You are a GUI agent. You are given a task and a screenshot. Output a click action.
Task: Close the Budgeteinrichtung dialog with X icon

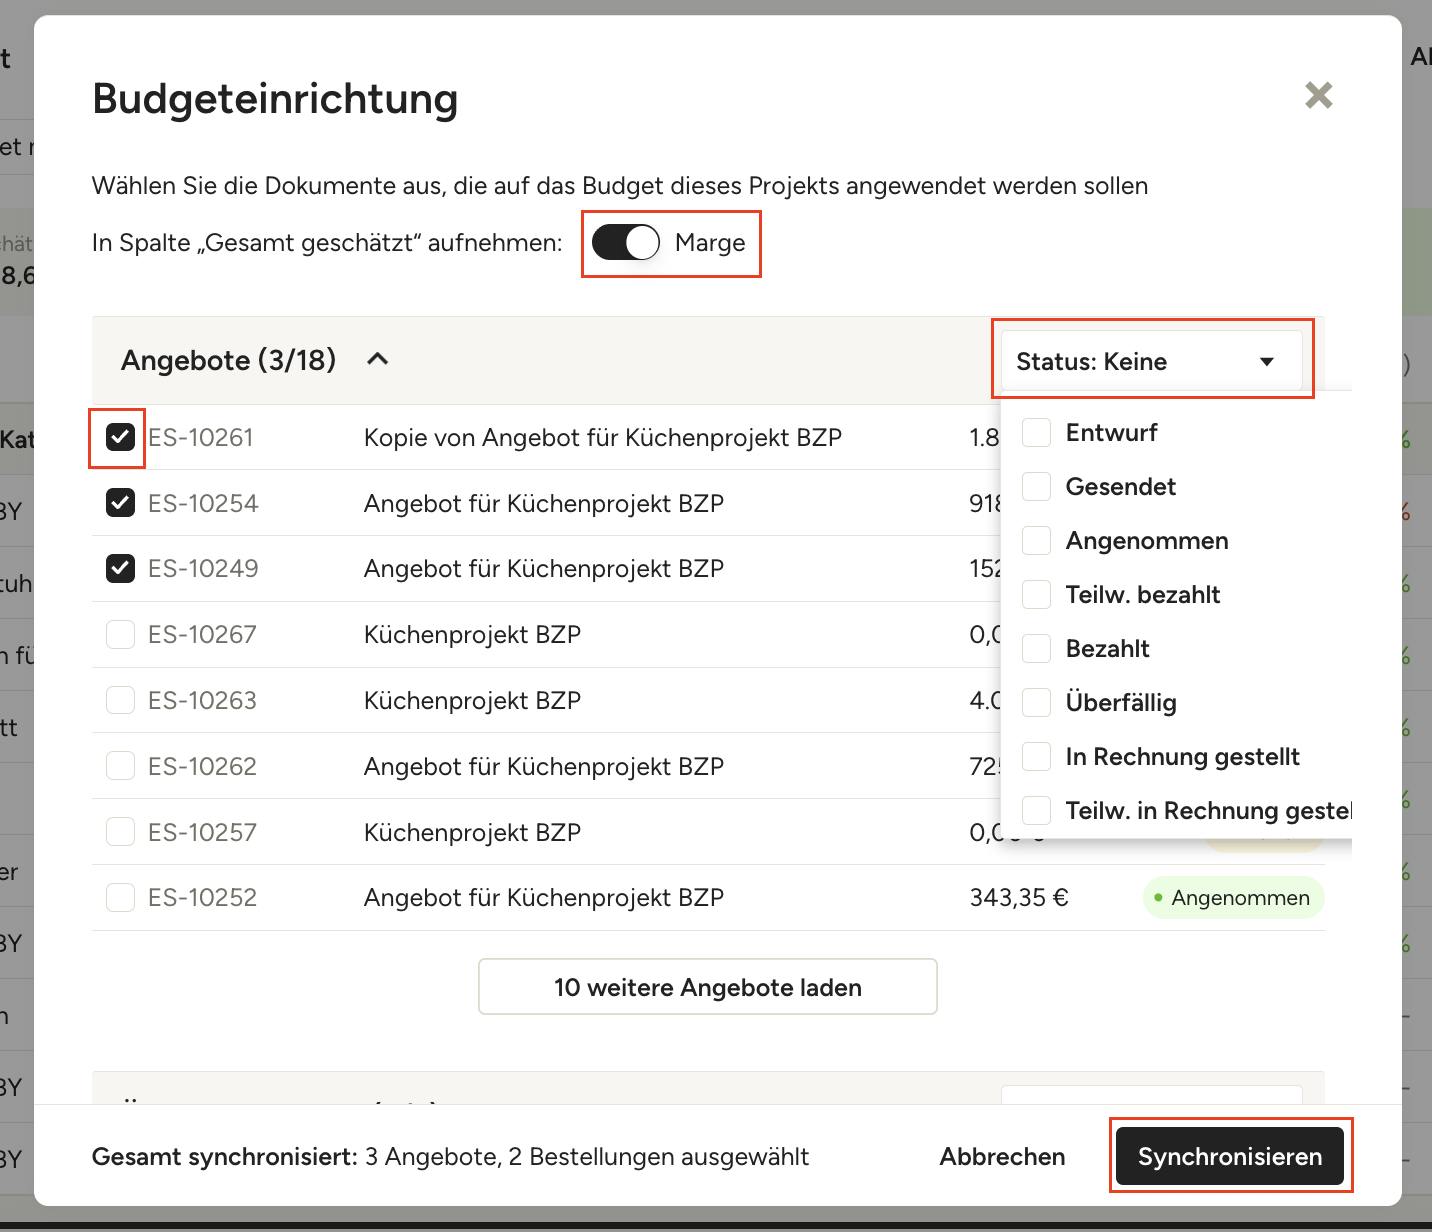coord(1318,96)
